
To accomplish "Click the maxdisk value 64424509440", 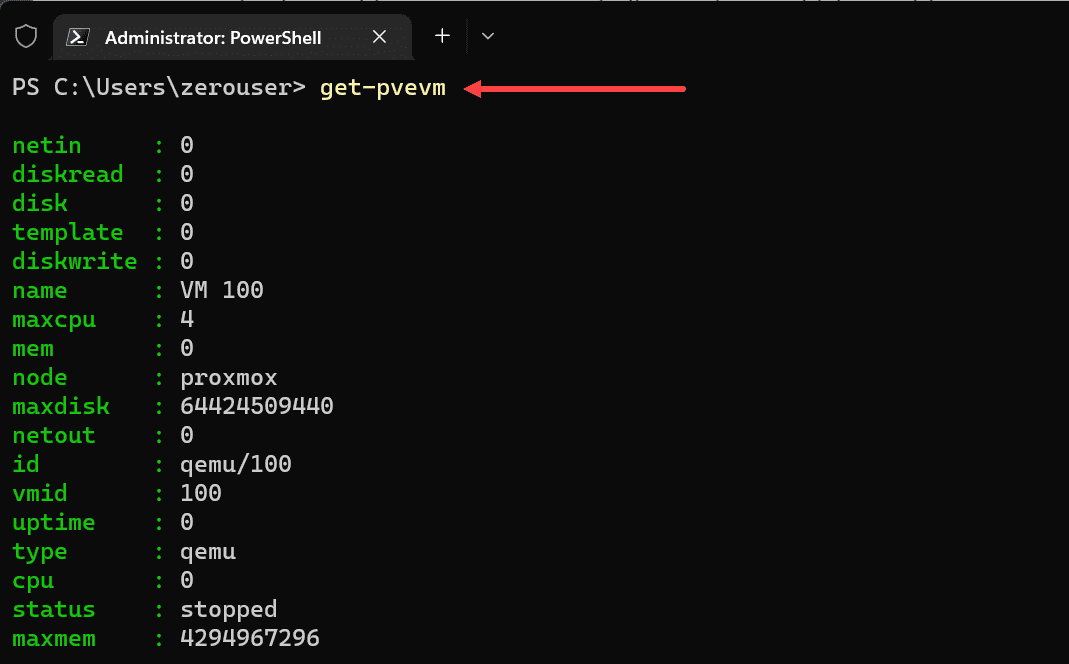I will tap(257, 407).
